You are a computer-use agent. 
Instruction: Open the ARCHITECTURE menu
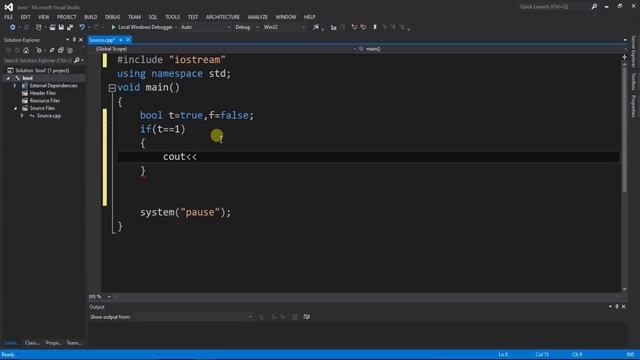click(222, 17)
